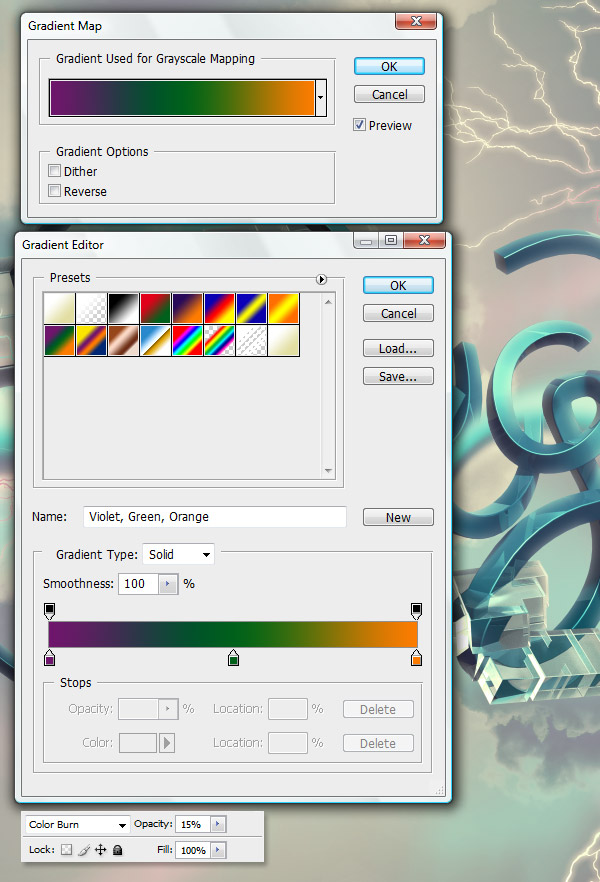Maximize the Gradient Editor window
This screenshot has height=882, width=600.
(391, 241)
